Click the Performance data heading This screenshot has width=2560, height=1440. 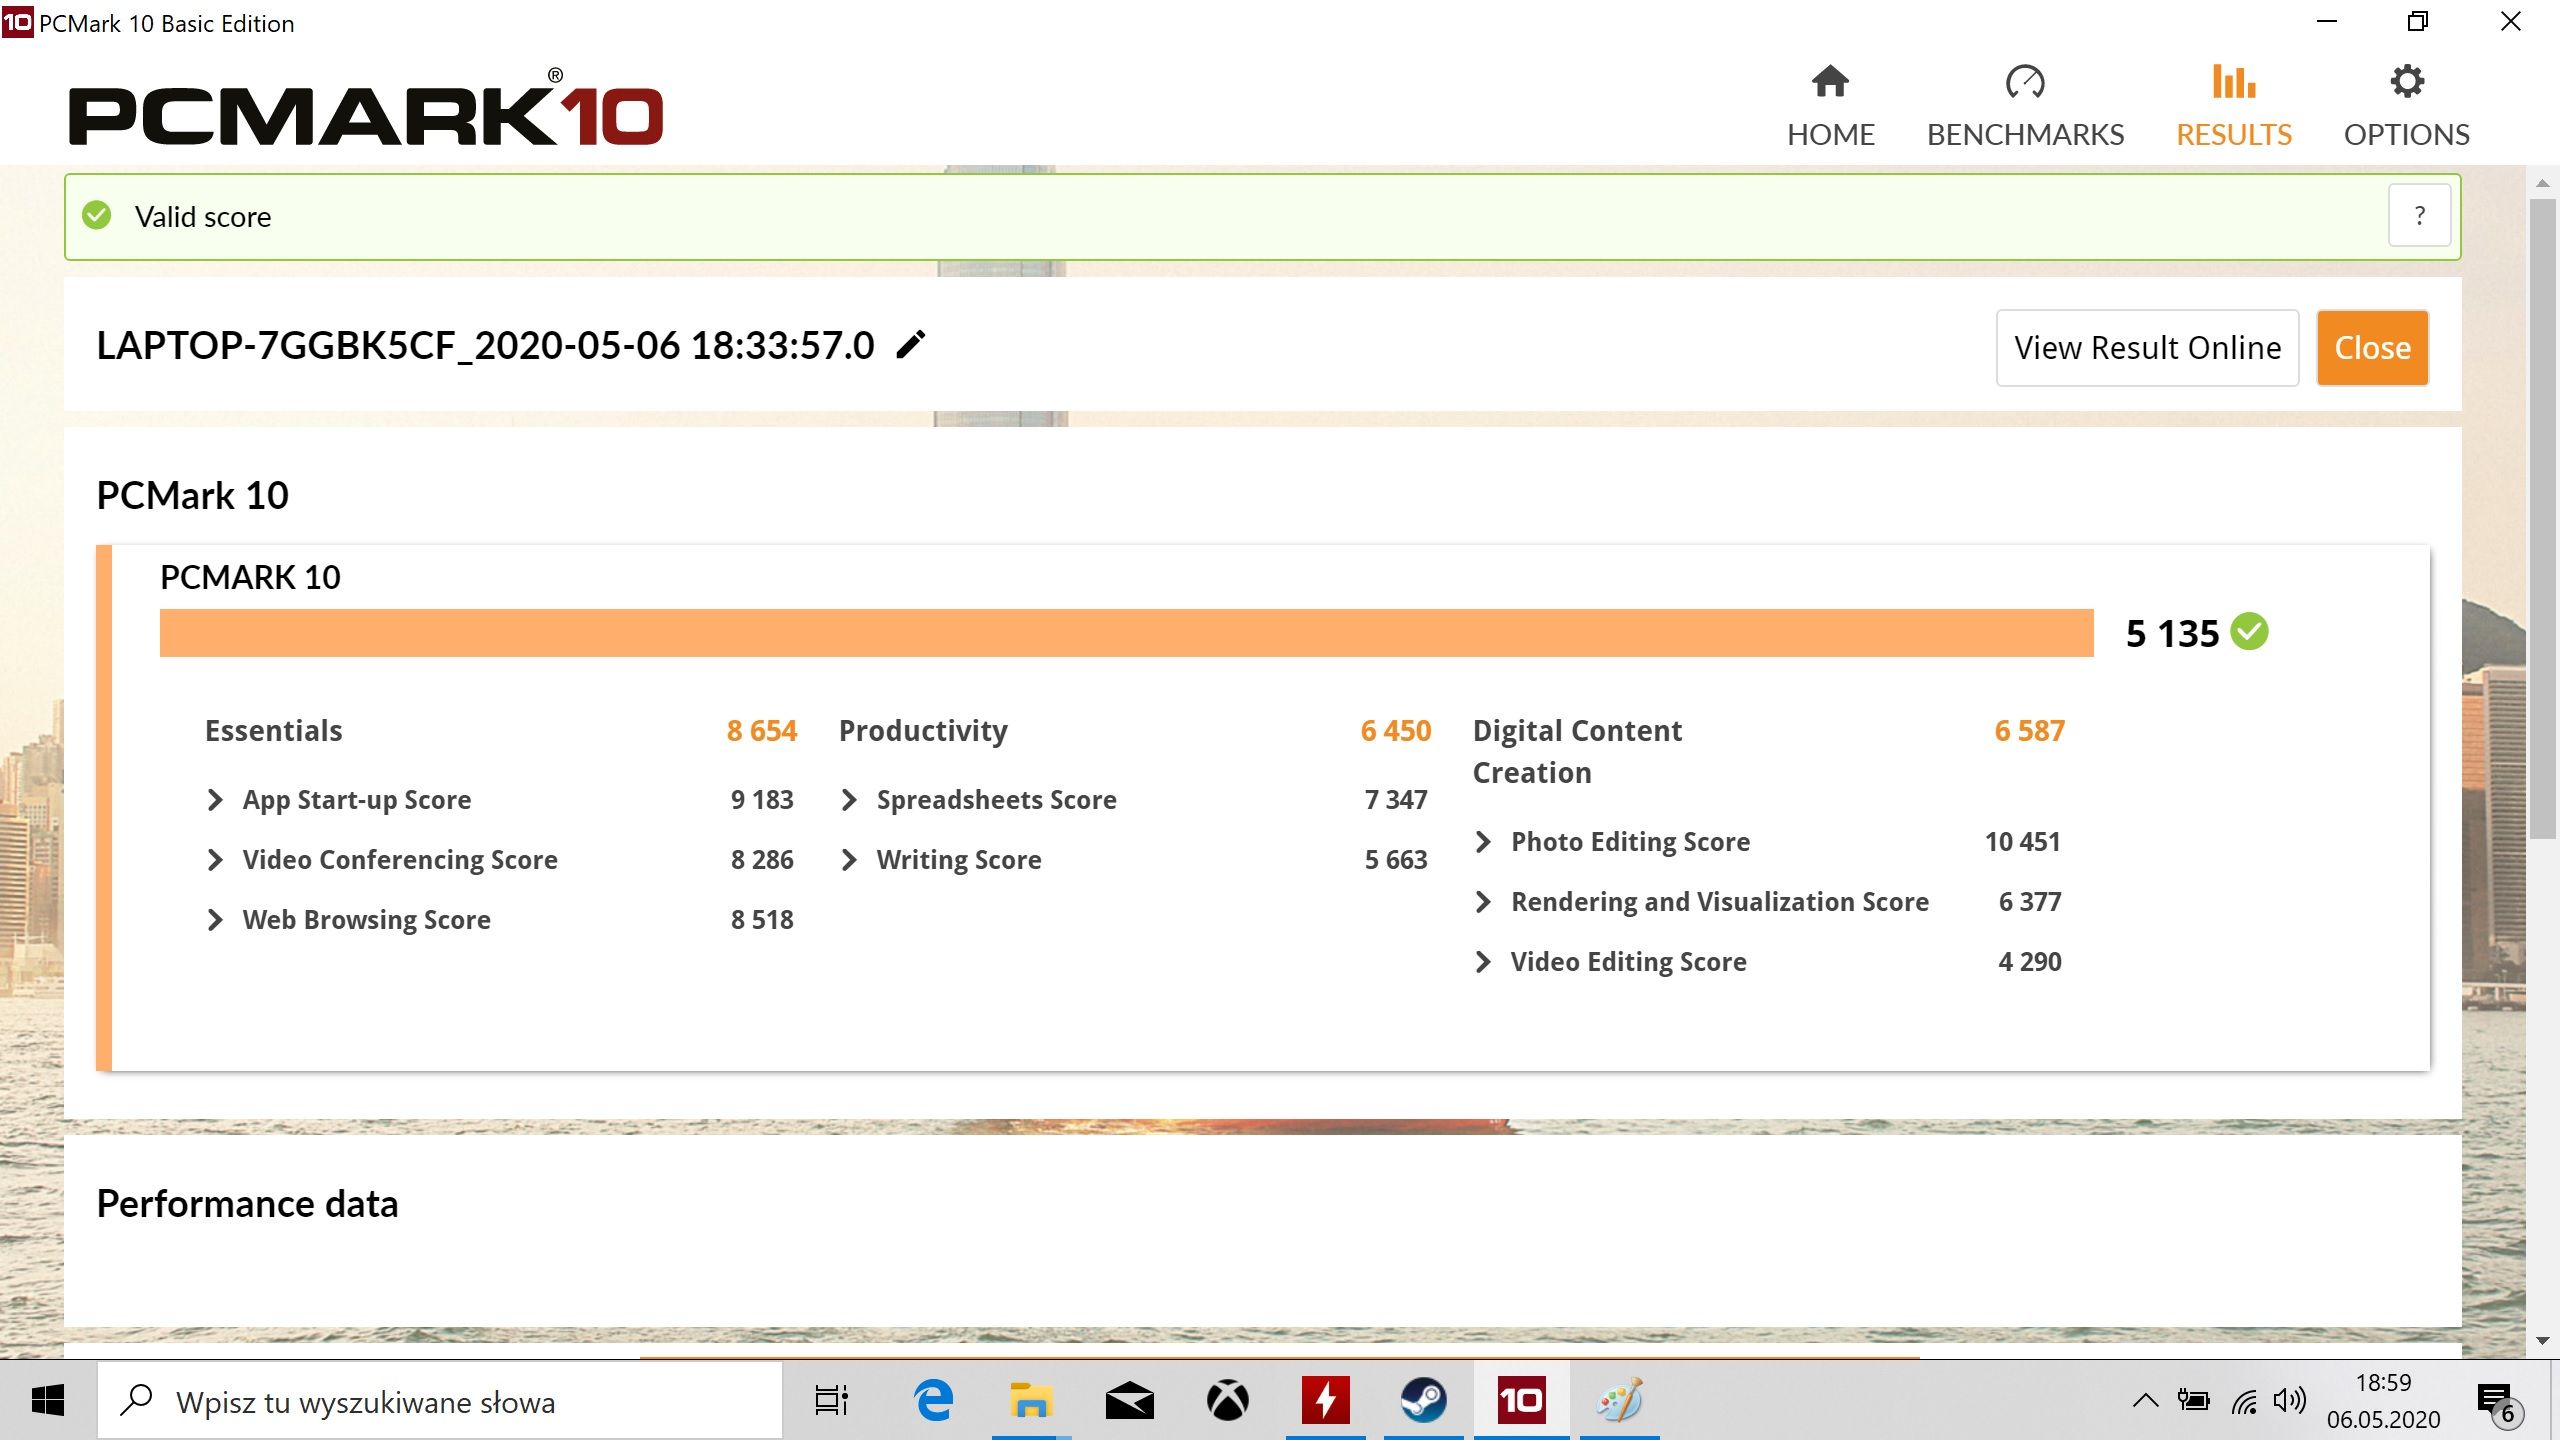point(247,1204)
